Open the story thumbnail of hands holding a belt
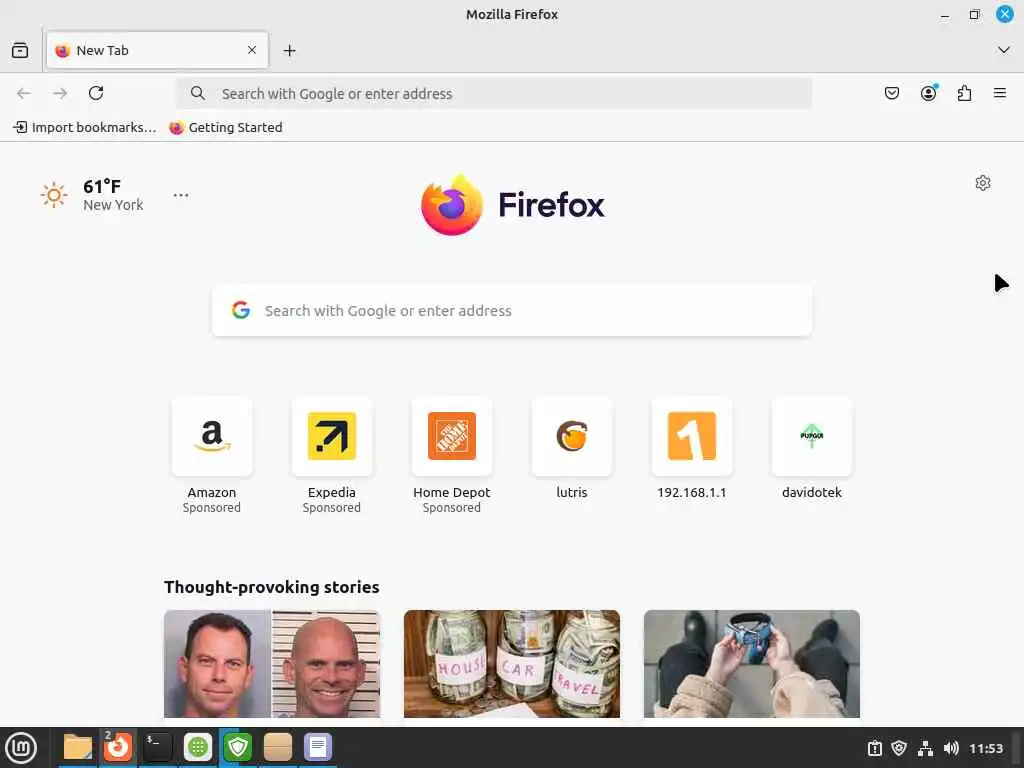 click(x=752, y=664)
